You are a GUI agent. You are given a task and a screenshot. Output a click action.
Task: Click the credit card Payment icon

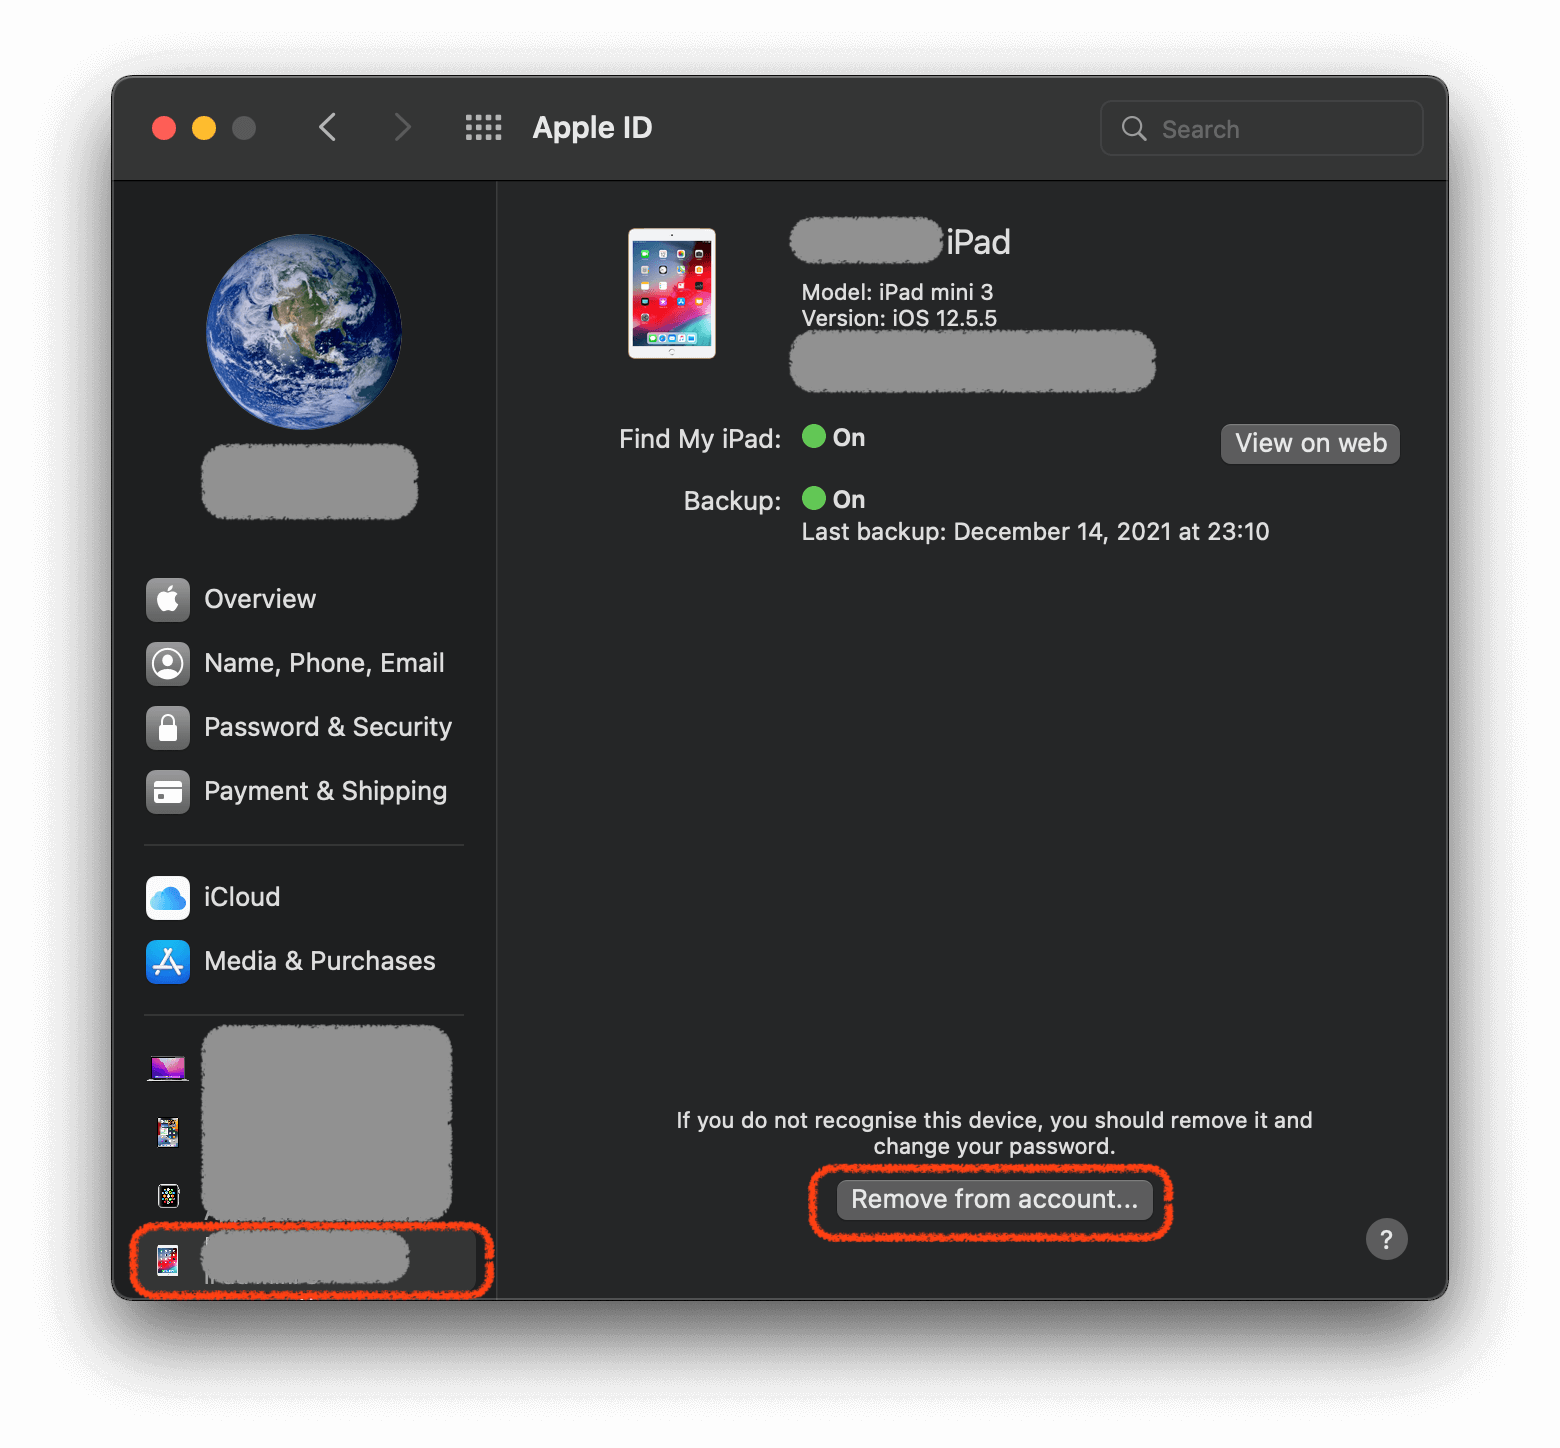tap(168, 791)
